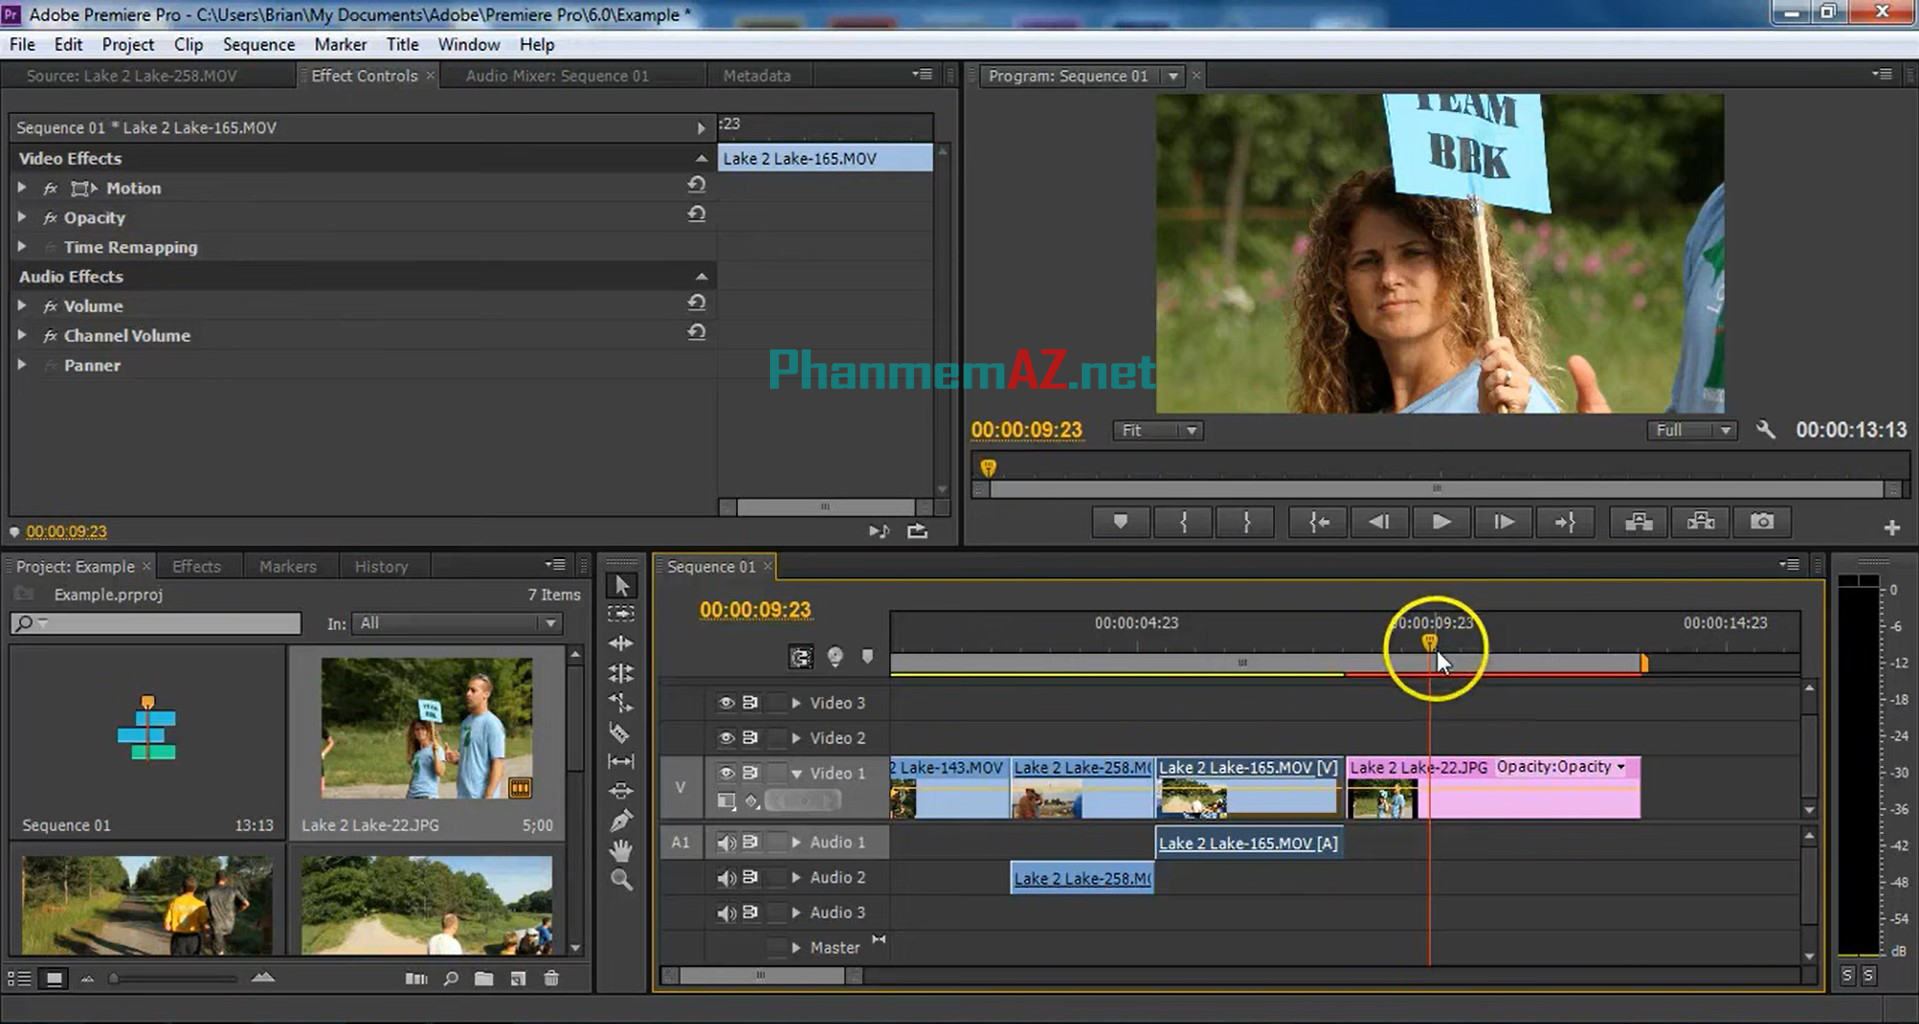
Task: Delete selected item with trash icon
Action: 551,979
